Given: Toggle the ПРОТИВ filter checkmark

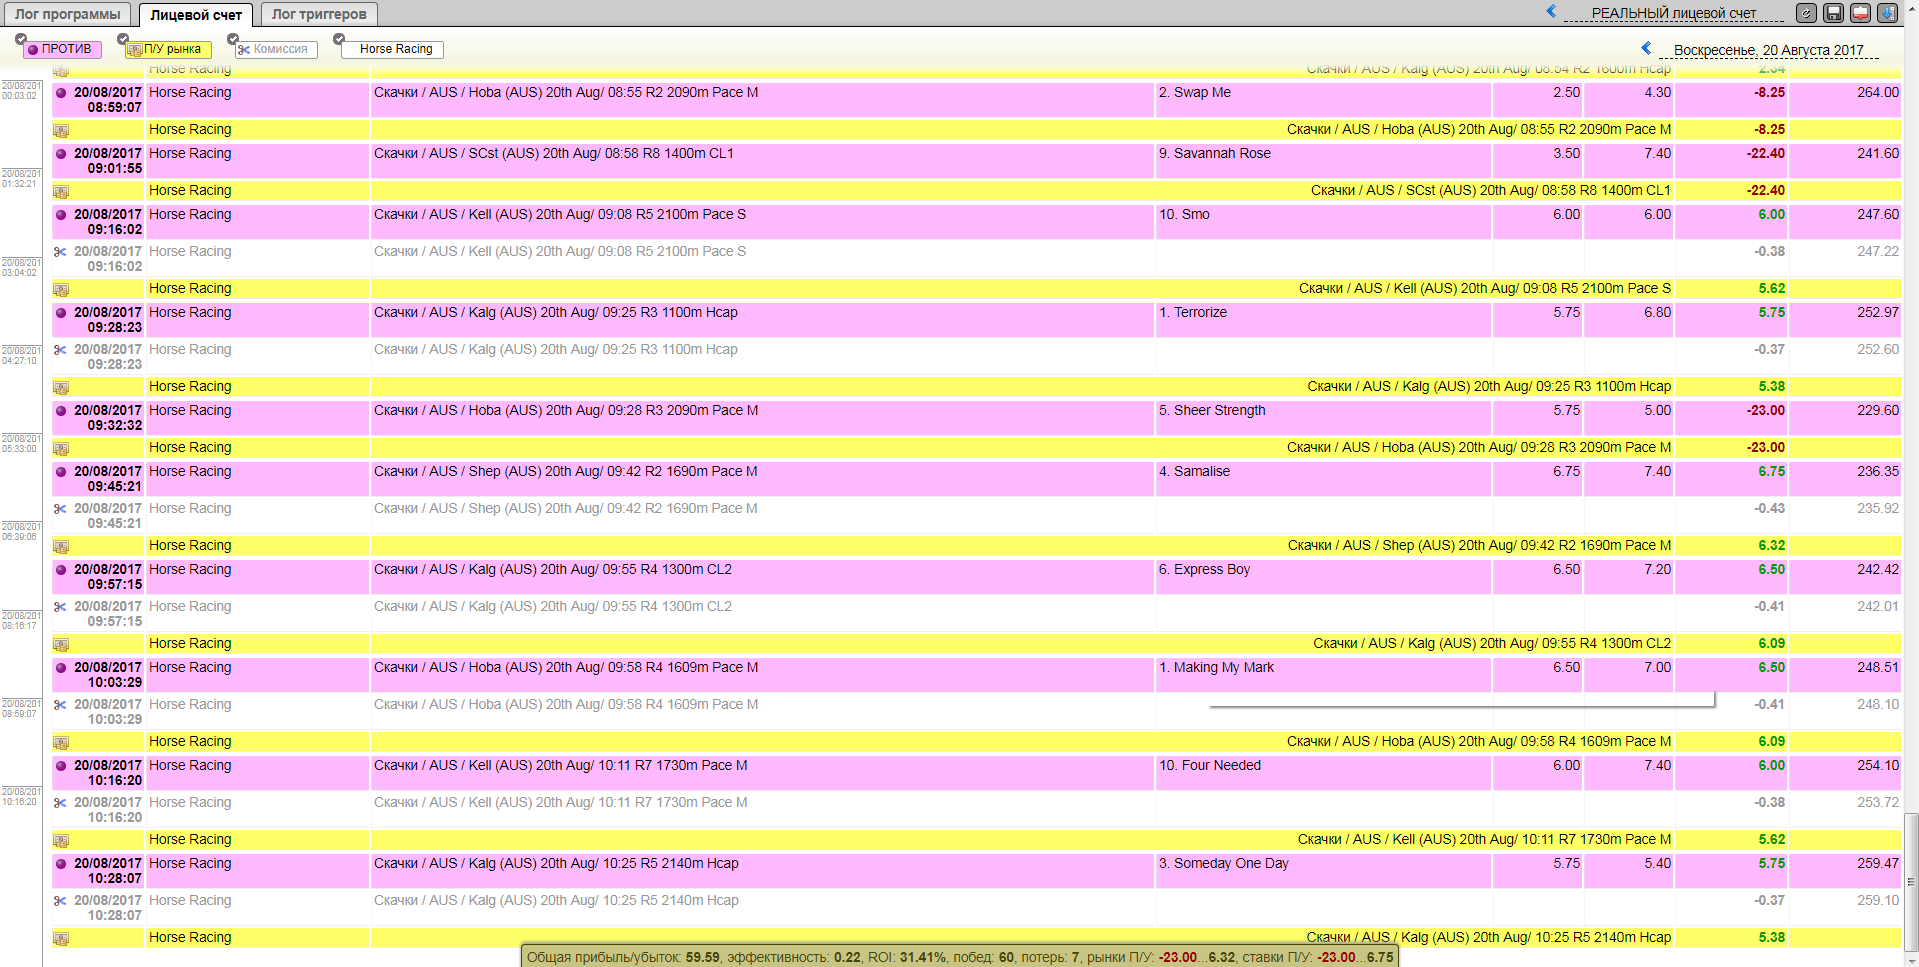Looking at the screenshot, I should coord(21,39).
